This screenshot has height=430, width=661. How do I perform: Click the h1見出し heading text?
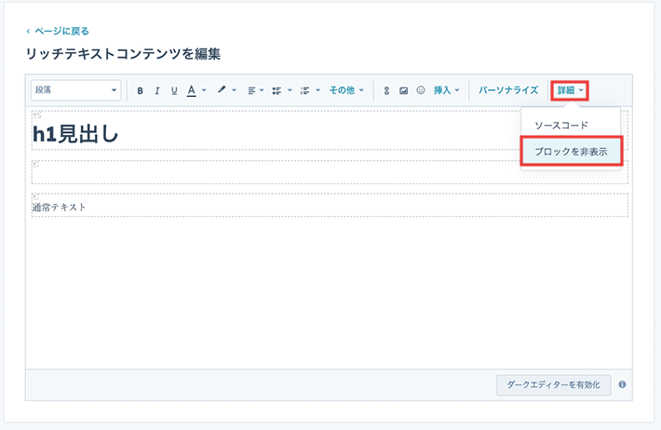click(x=75, y=134)
